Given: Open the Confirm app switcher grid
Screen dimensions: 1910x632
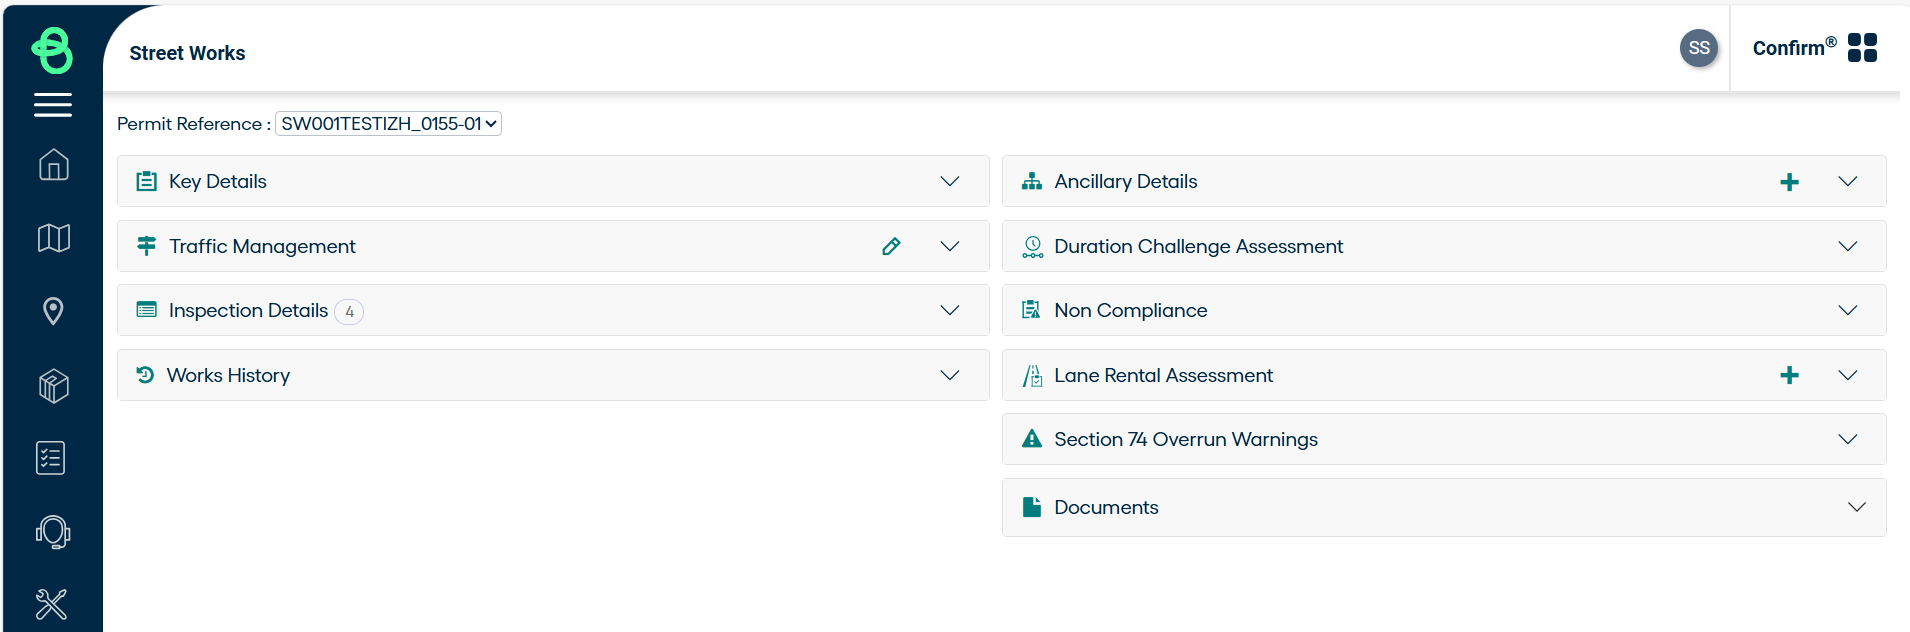Looking at the screenshot, I should coord(1862,48).
